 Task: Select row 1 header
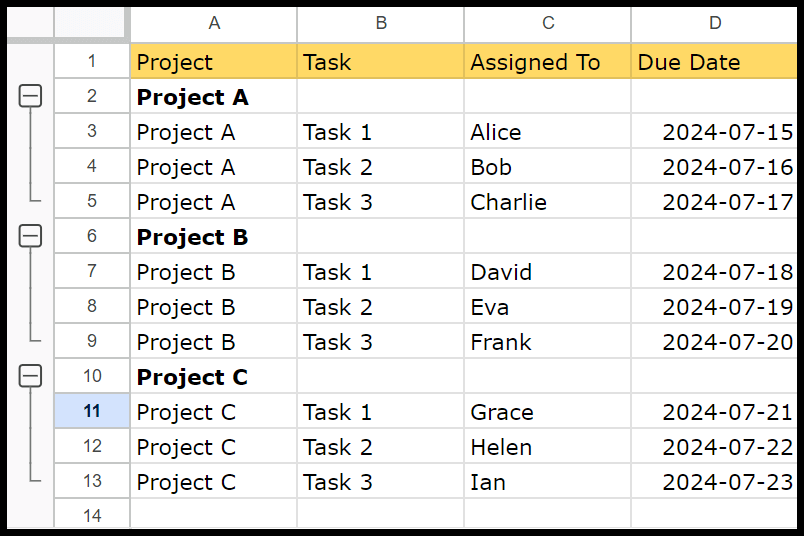pos(92,61)
